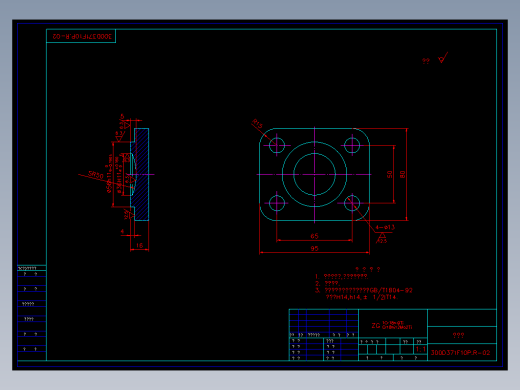Click the R15 corner radius label
This screenshot has height=390, width=520.
point(257,123)
